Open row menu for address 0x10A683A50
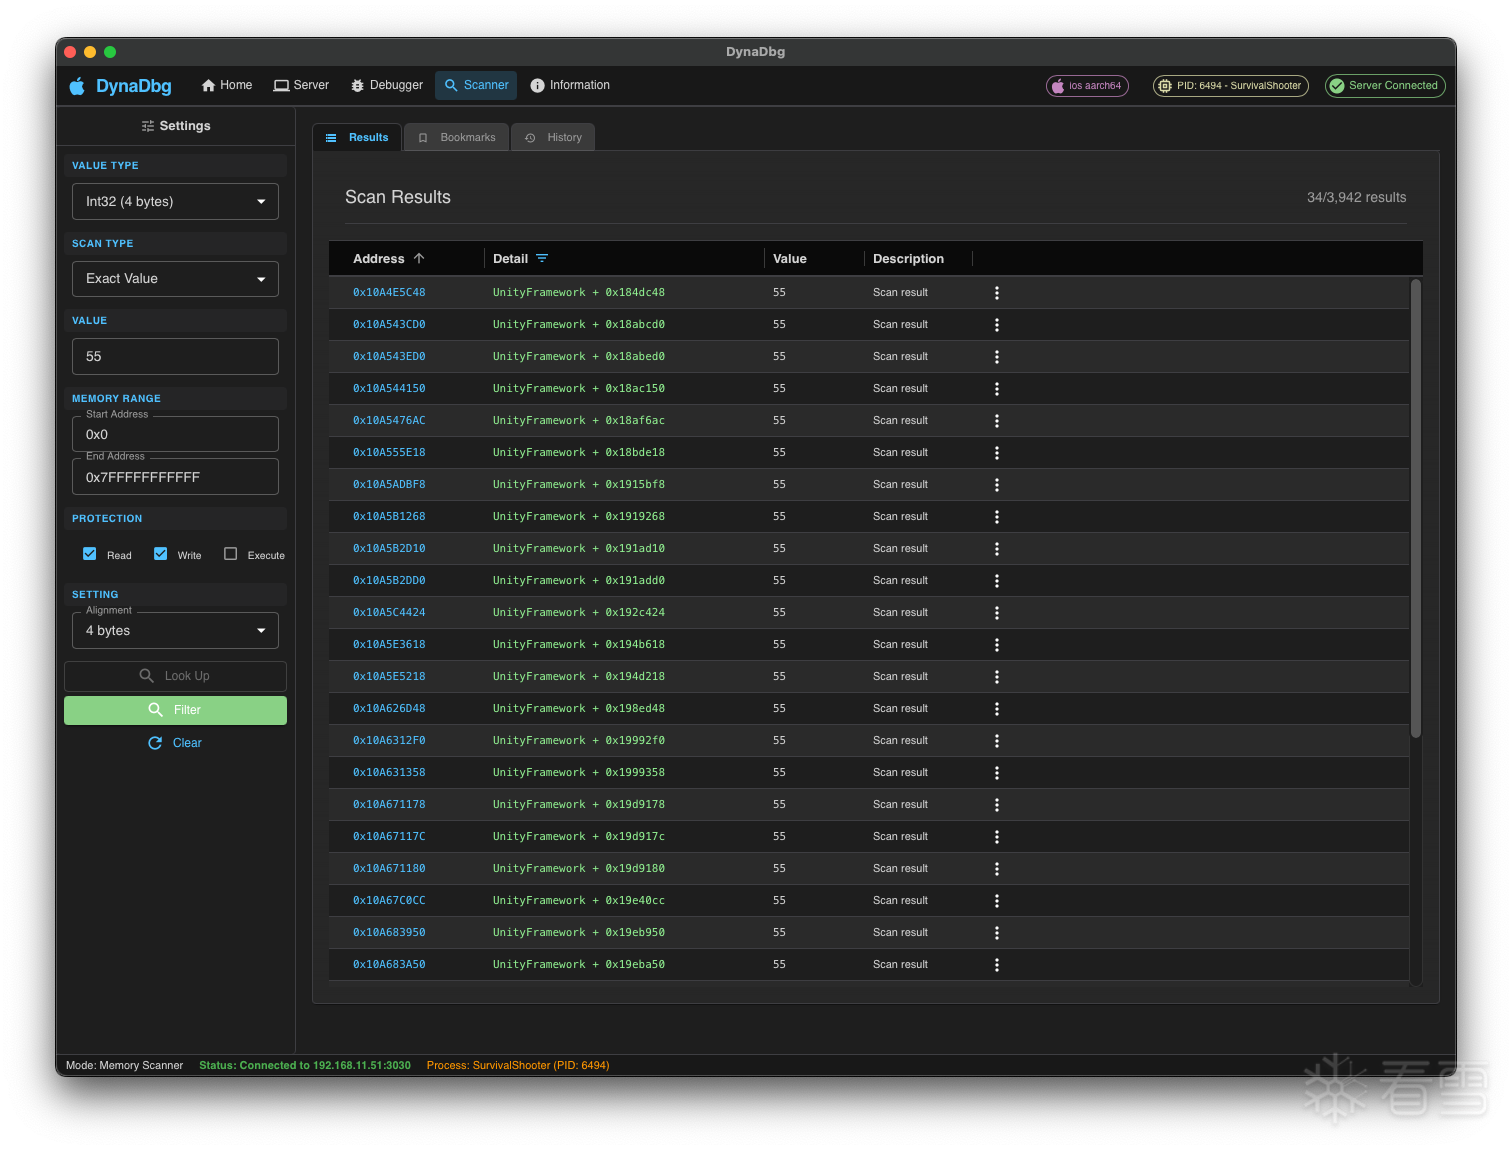This screenshot has width=1512, height=1150. tap(996, 965)
